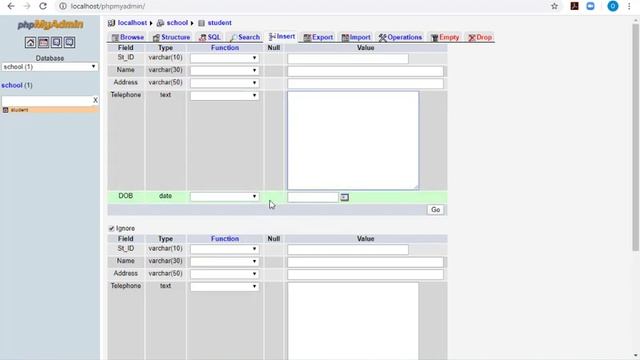This screenshot has height=360, width=640.
Task: Click the student table icon in breadcrumb
Action: [201, 23]
